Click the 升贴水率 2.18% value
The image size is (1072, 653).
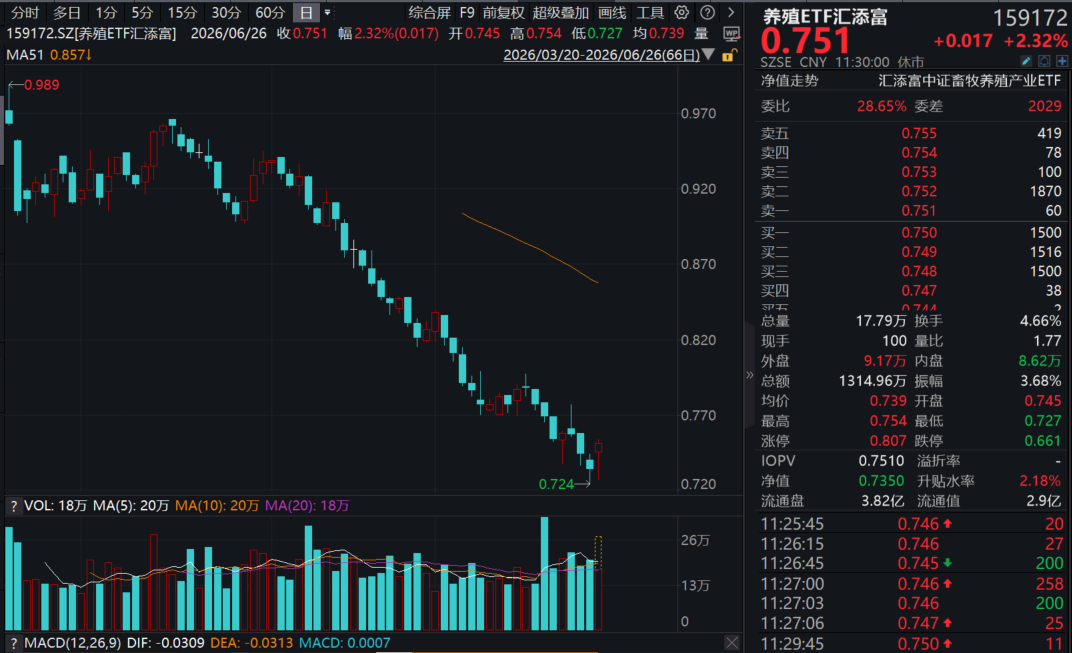[x=1040, y=481]
